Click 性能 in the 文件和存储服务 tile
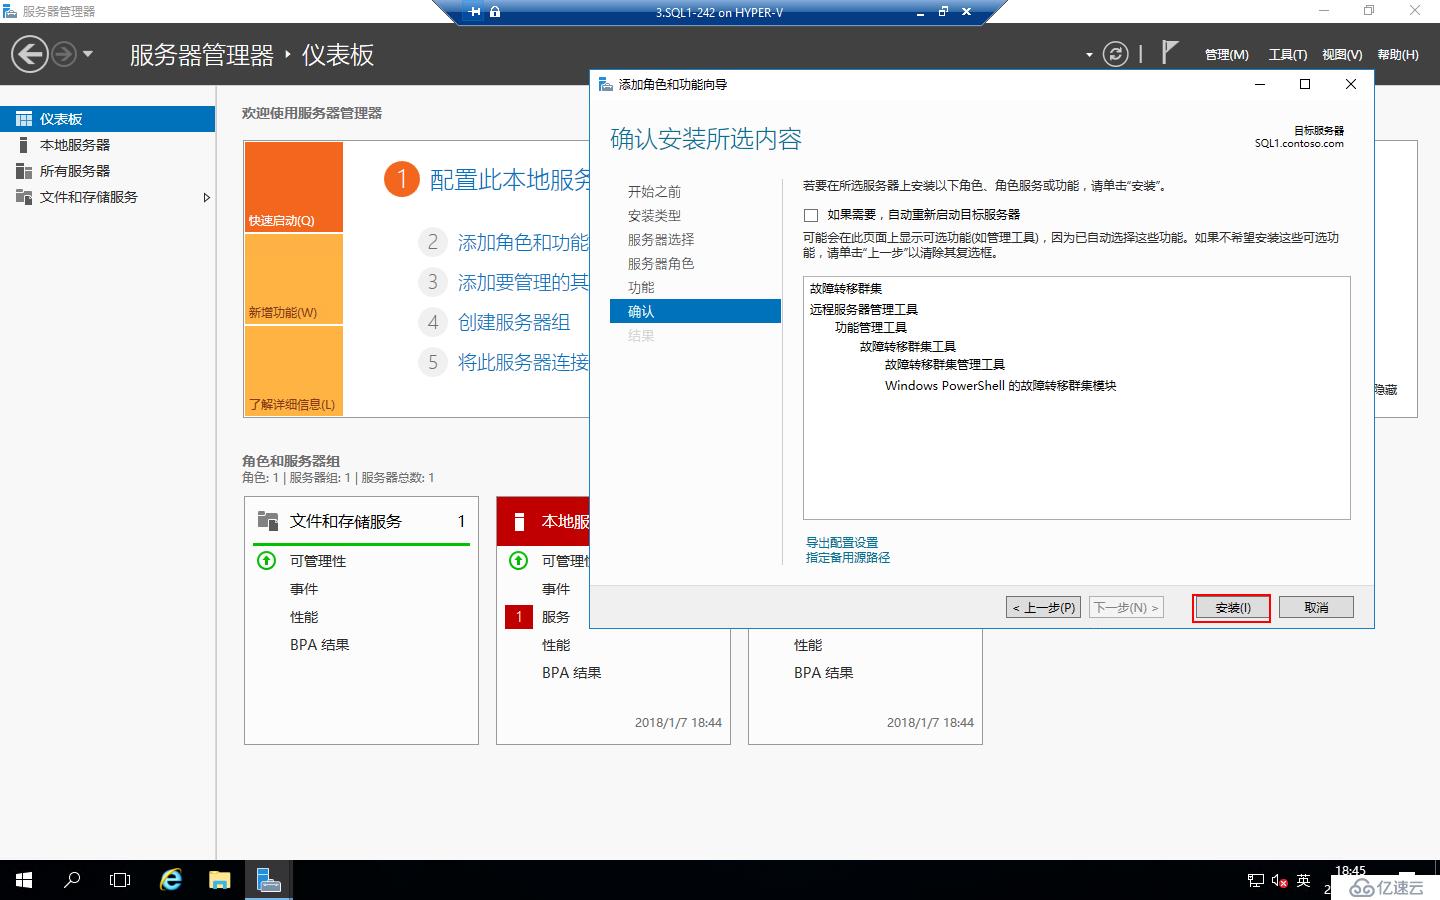1440x900 pixels. (304, 617)
